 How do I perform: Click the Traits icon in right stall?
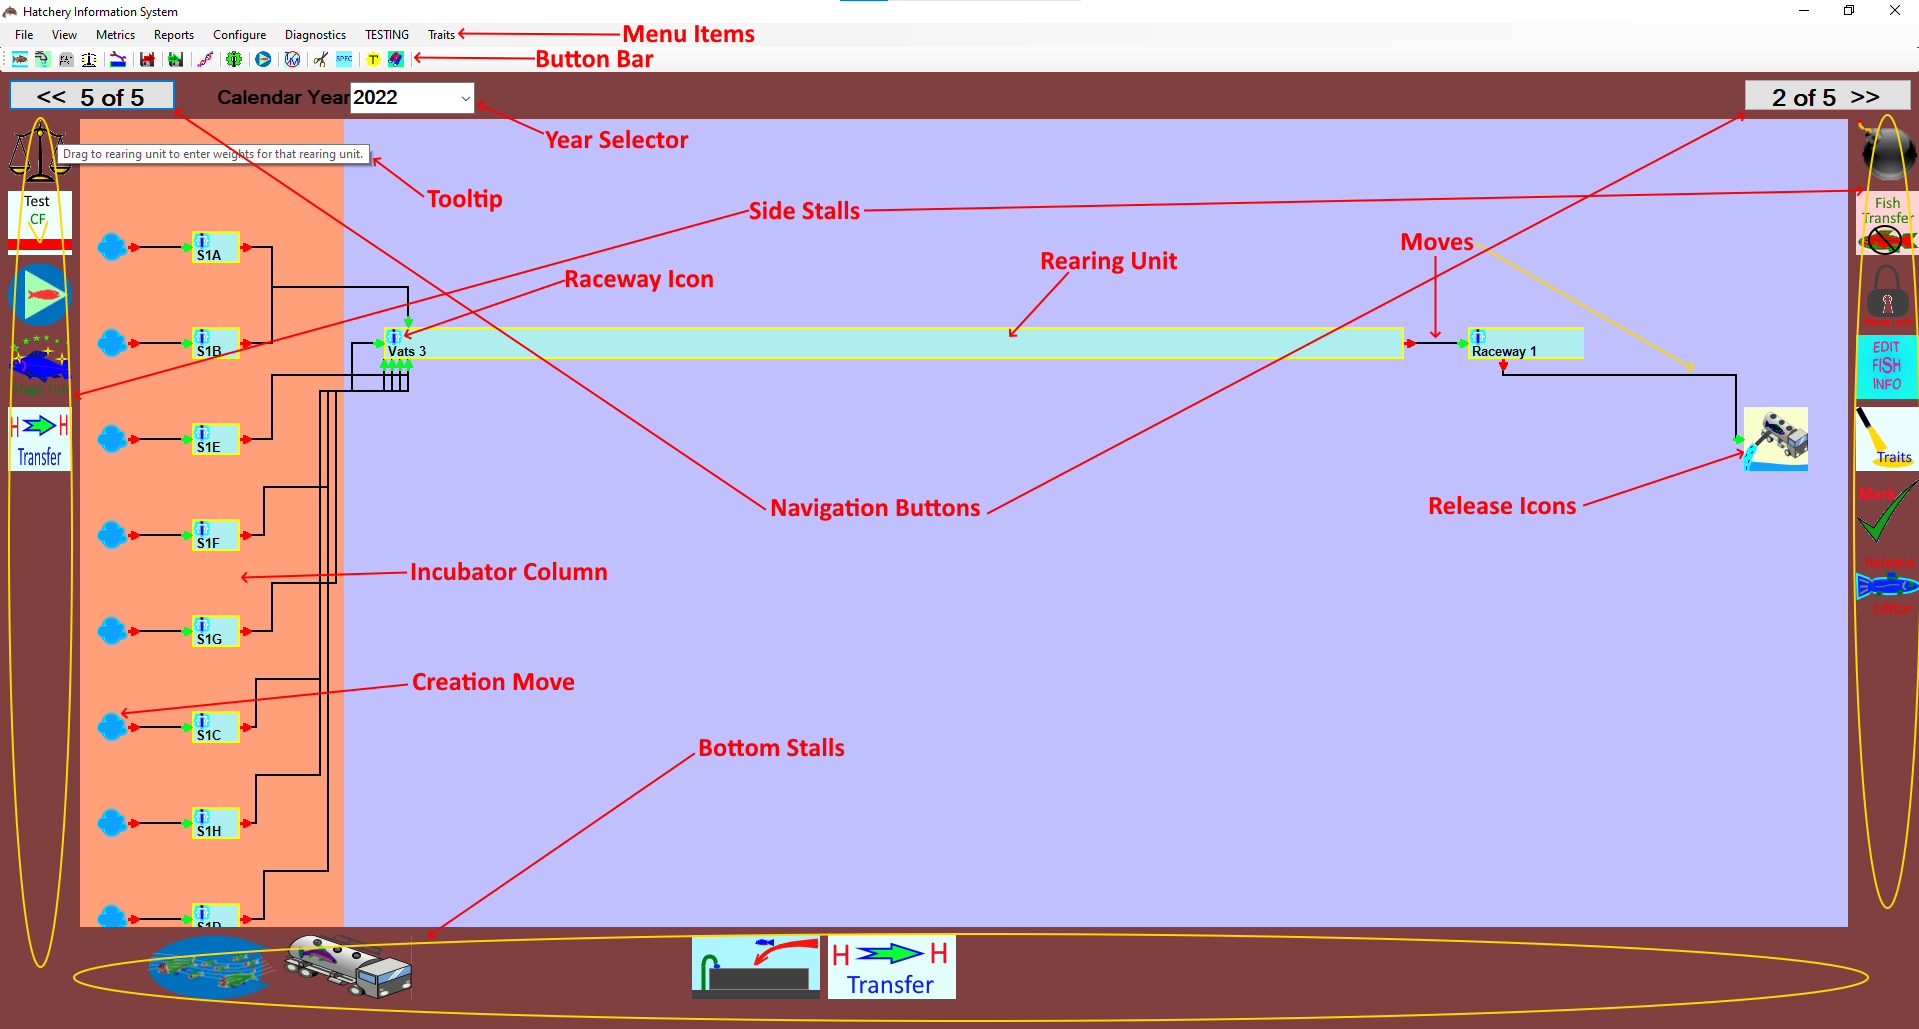click(1886, 438)
